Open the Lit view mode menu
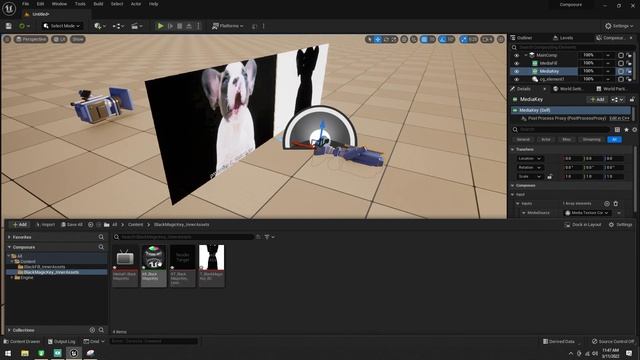640x360 pixels. tap(60, 39)
